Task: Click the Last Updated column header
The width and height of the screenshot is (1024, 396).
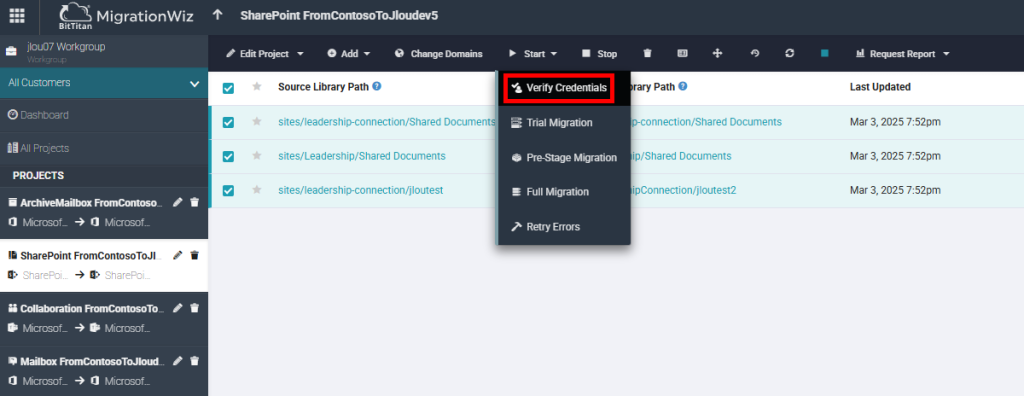Action: point(880,87)
